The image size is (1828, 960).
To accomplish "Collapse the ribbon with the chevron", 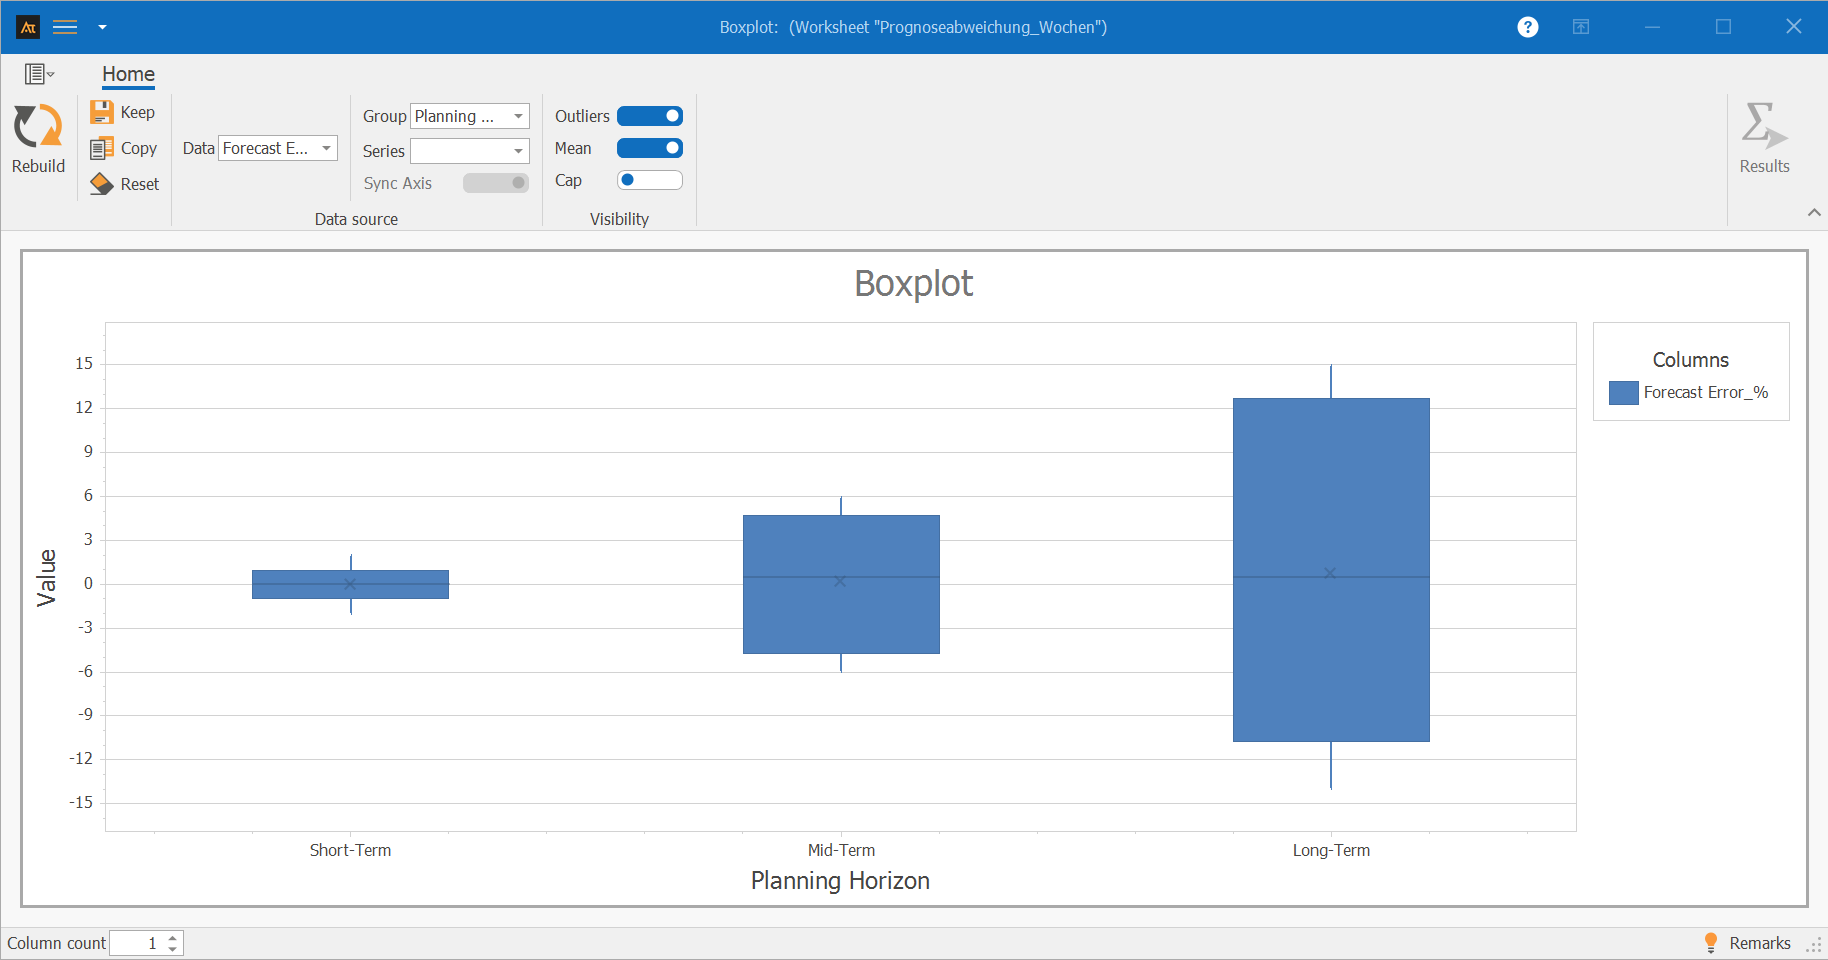I will coord(1814,212).
